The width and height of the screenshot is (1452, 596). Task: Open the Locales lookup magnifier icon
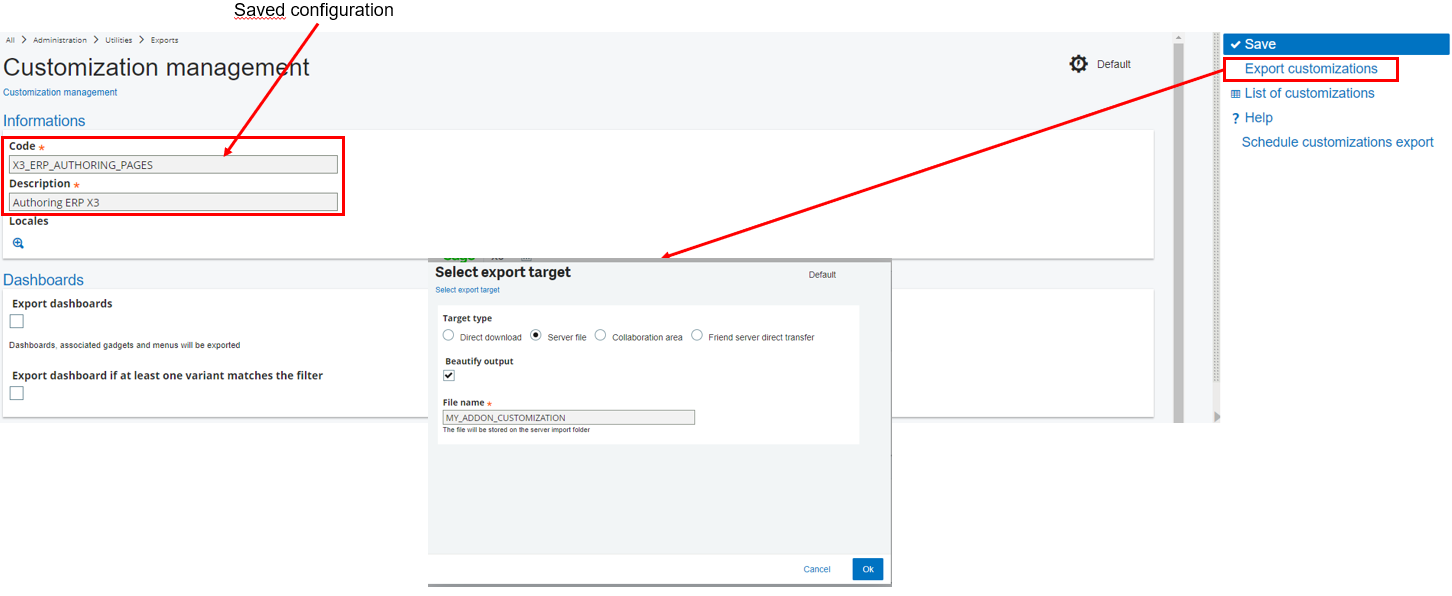point(18,243)
